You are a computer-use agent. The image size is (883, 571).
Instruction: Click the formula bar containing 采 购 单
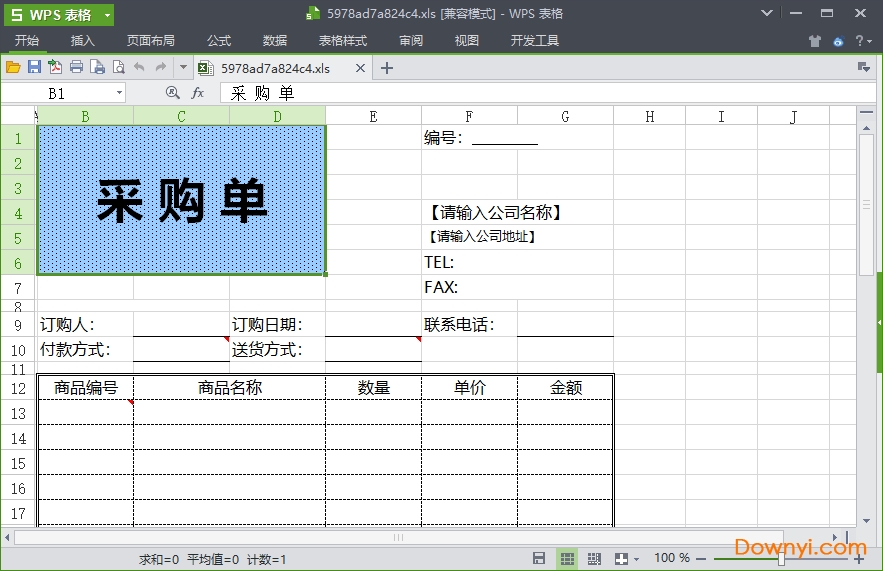[x=546, y=93]
